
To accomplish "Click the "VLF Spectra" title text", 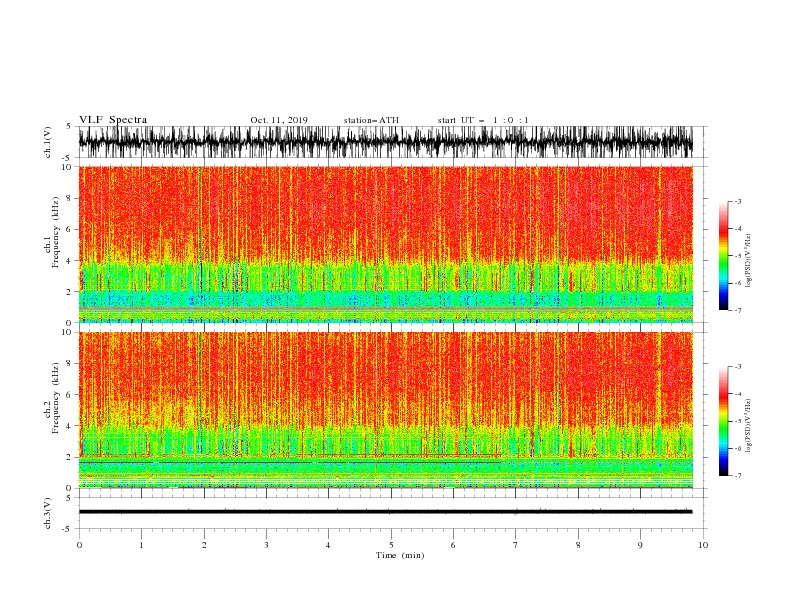I will 113,120.
